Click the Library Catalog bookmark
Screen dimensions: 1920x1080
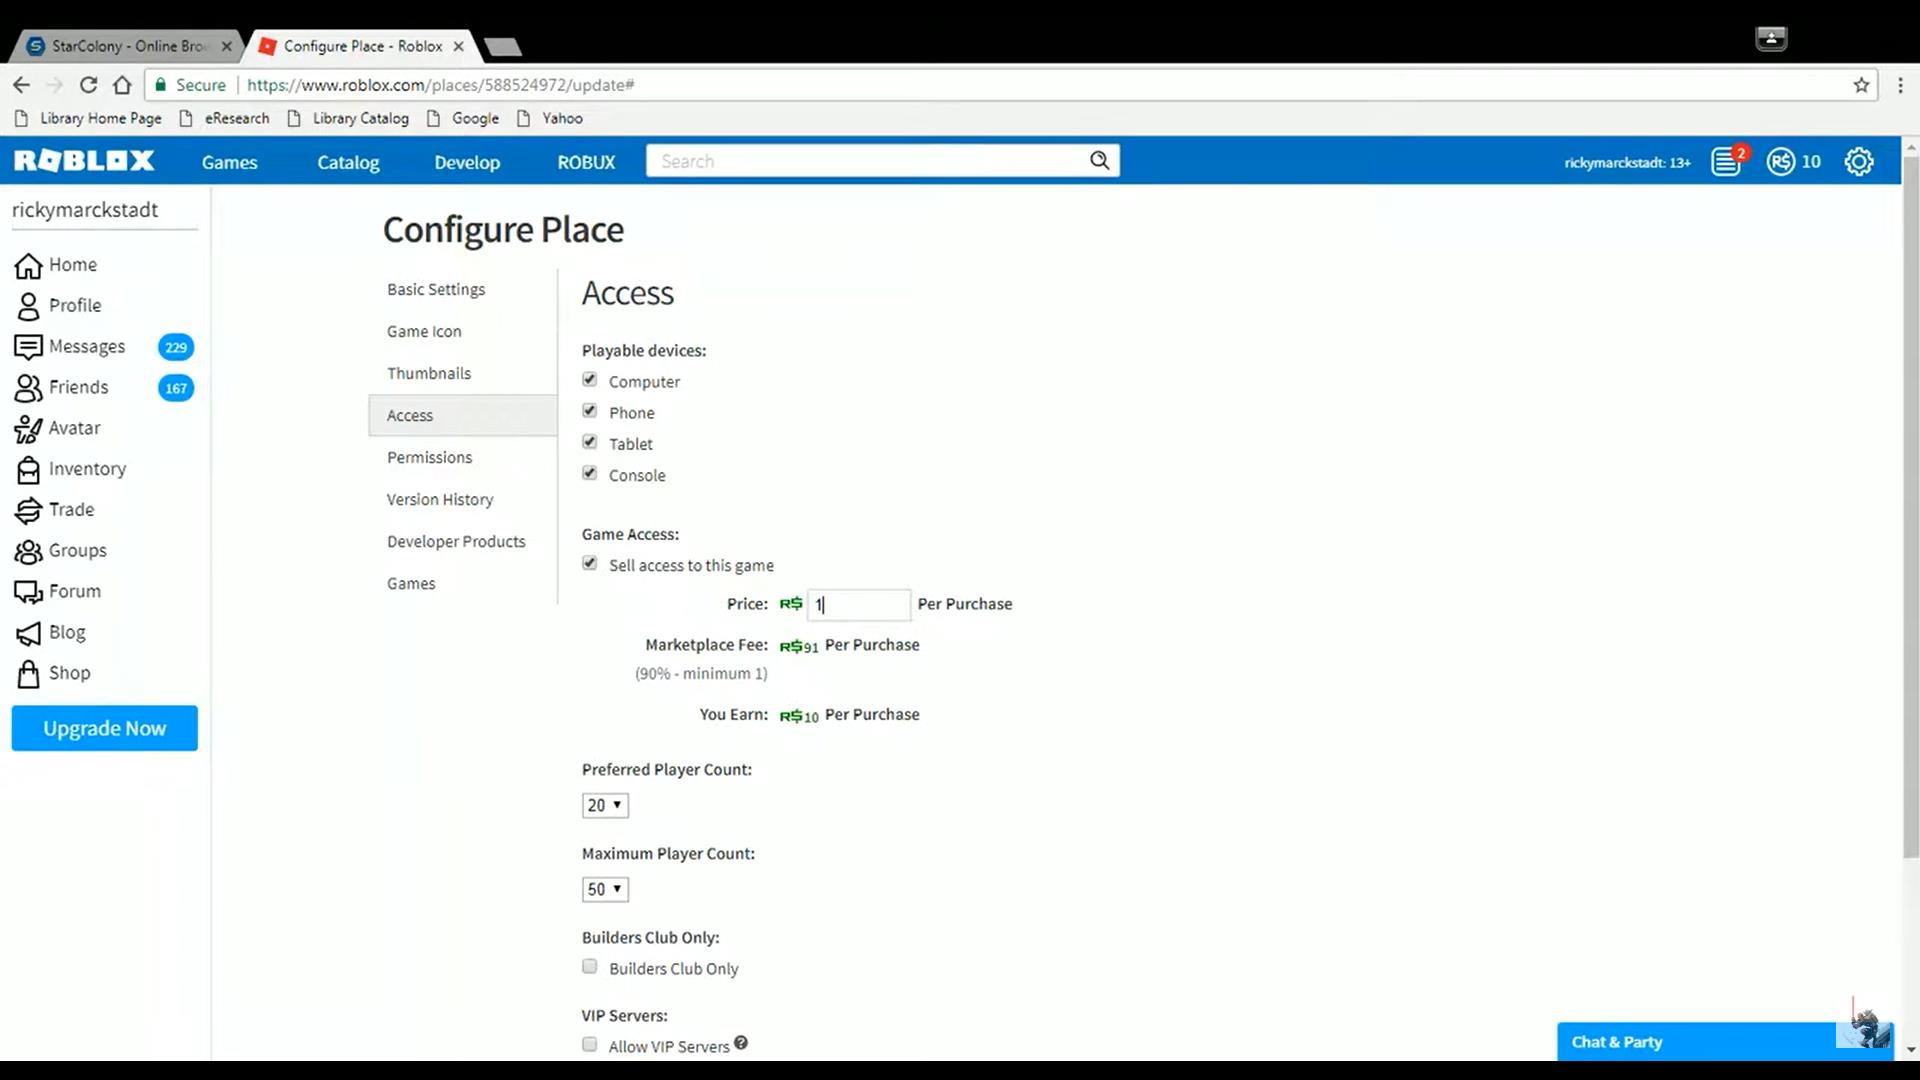(349, 118)
